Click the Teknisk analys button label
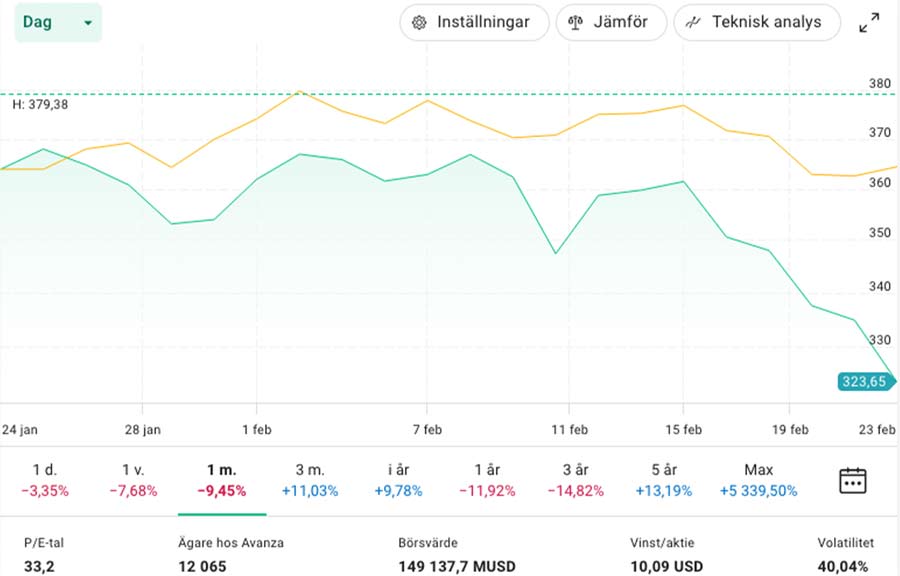This screenshot has width=900, height=576. pyautogui.click(x=767, y=23)
